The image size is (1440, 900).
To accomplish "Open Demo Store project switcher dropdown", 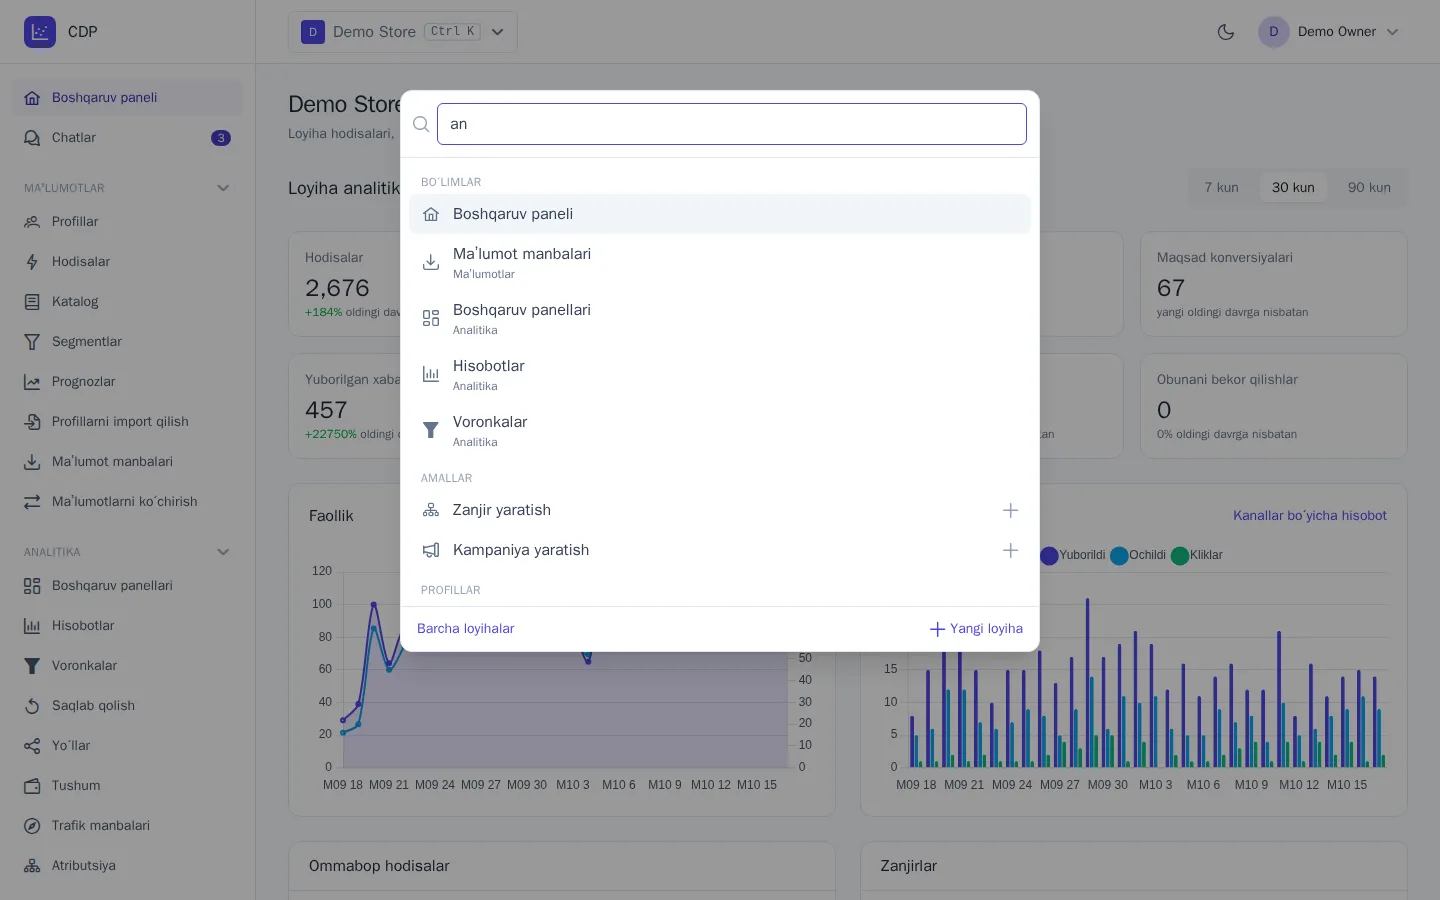I will (403, 32).
